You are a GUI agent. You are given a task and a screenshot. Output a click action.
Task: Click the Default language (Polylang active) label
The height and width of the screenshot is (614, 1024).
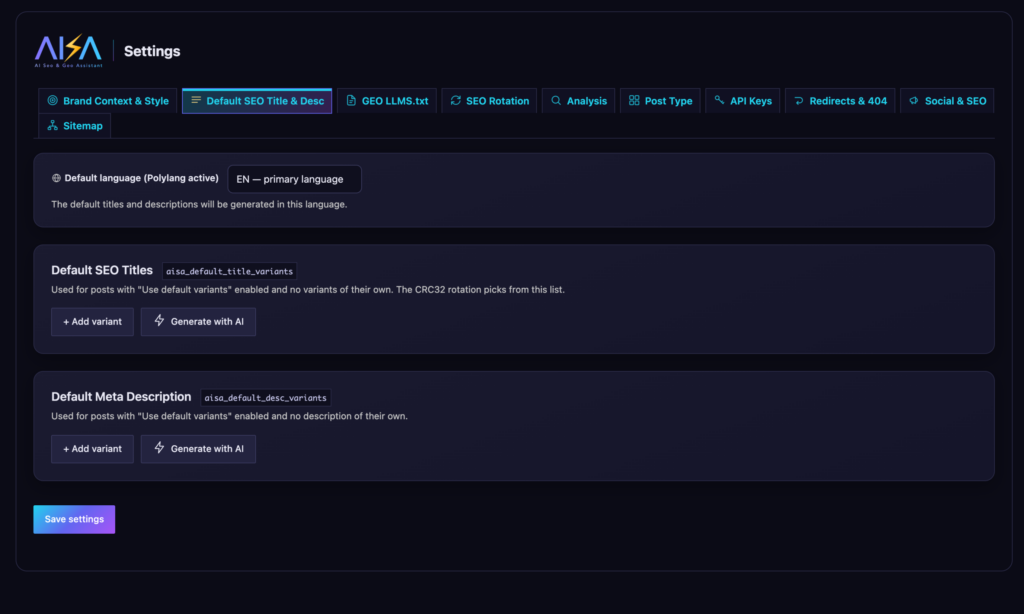point(141,178)
